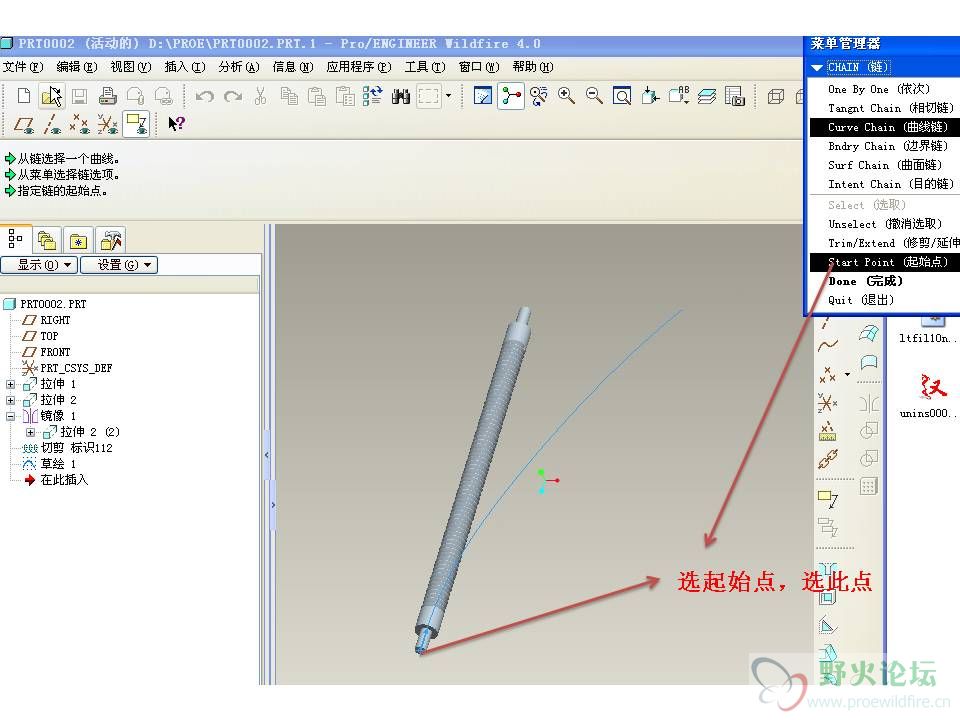Switch to folder browser tab icon
The image size is (960, 720).
pos(47,241)
